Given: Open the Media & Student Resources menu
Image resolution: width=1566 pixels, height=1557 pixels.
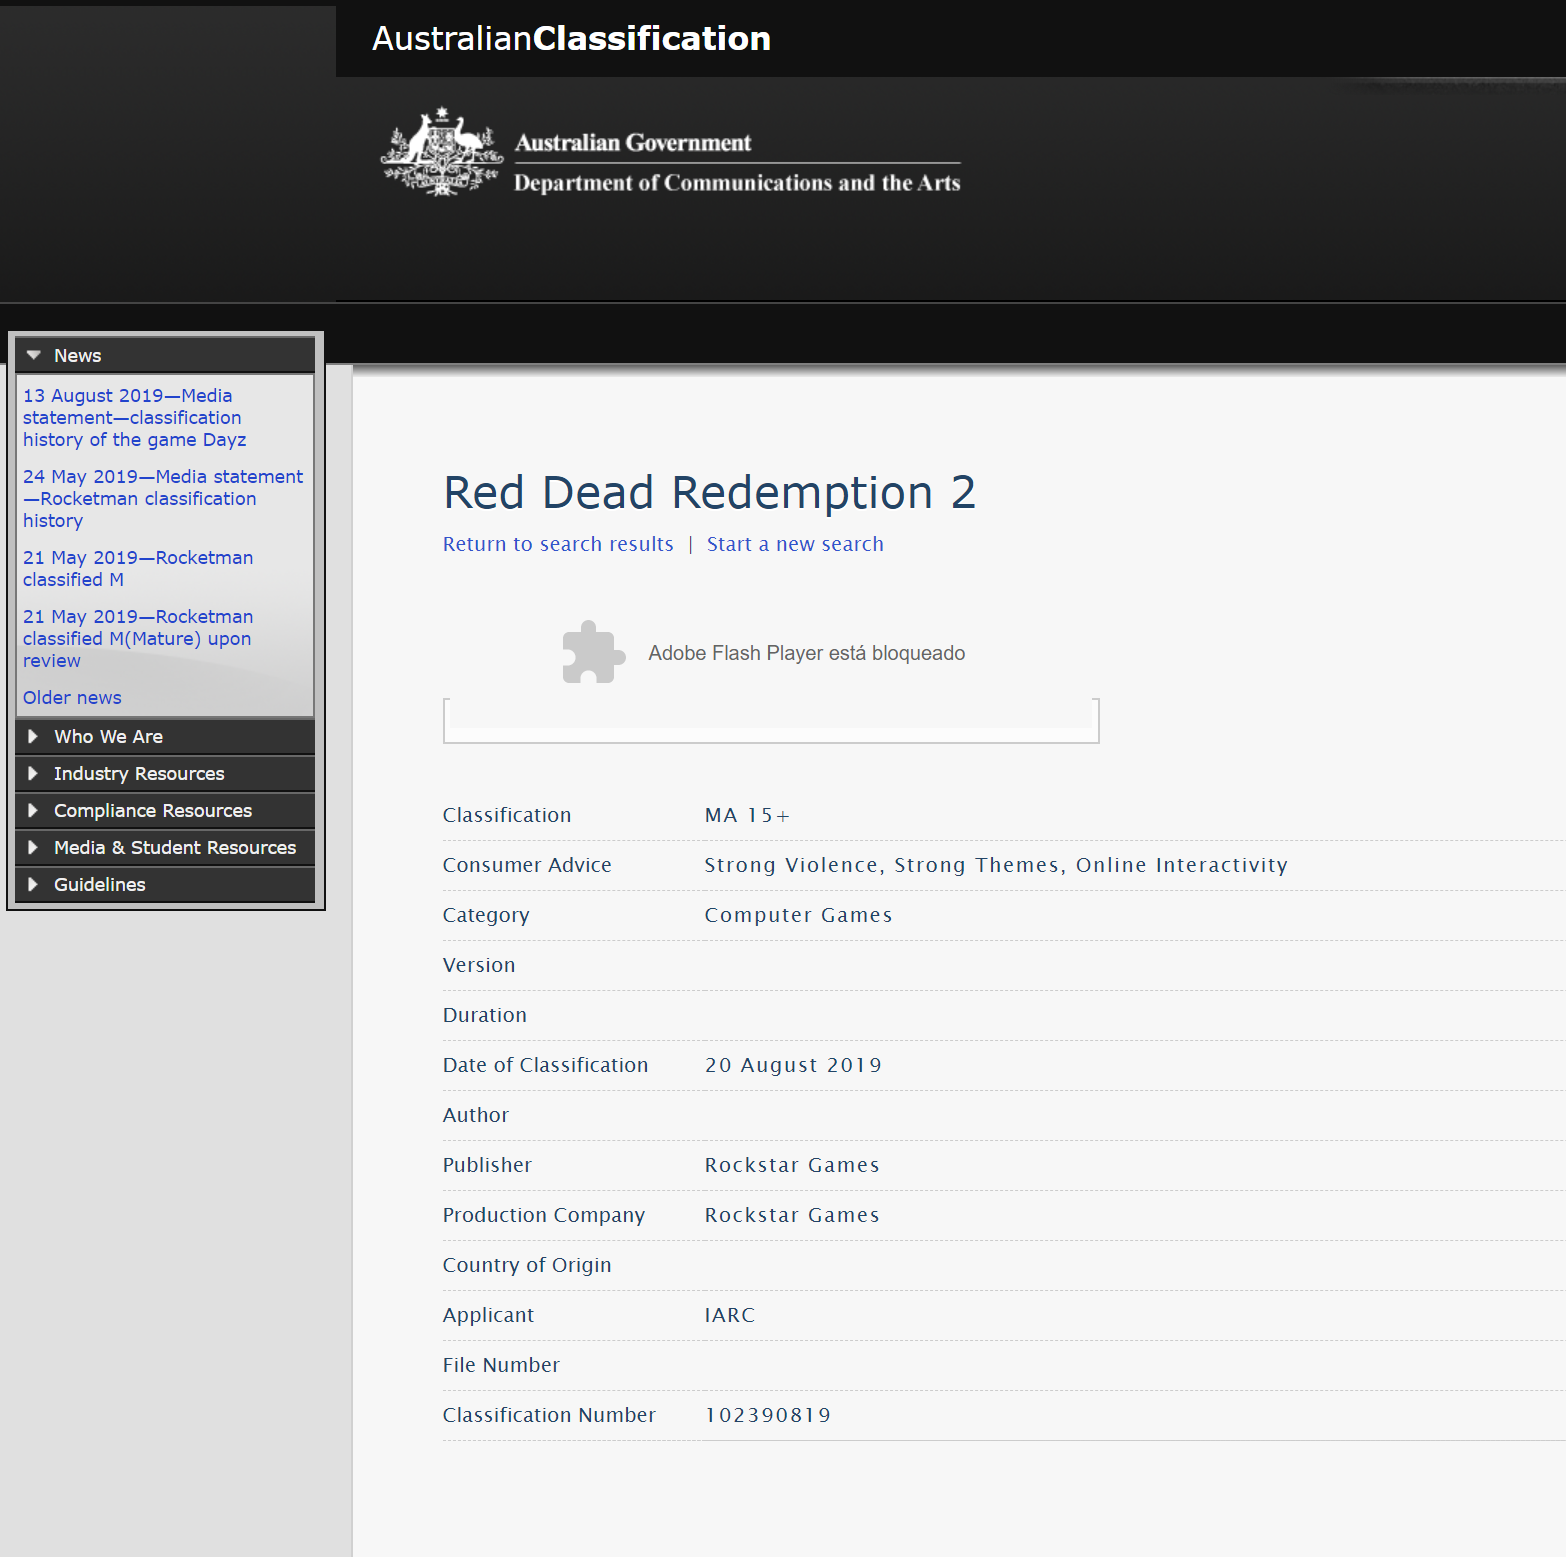Looking at the screenshot, I should pos(174,848).
